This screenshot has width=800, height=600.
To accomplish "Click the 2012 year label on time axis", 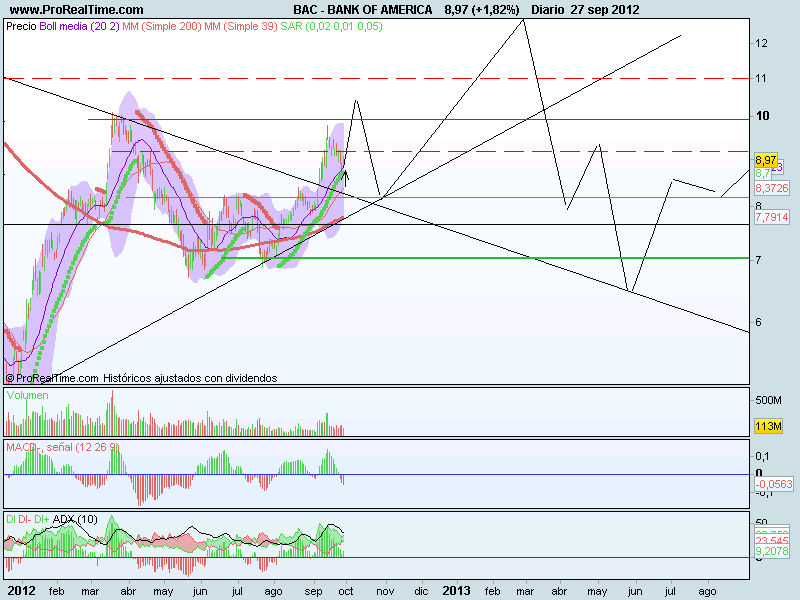I will click(x=22, y=591).
